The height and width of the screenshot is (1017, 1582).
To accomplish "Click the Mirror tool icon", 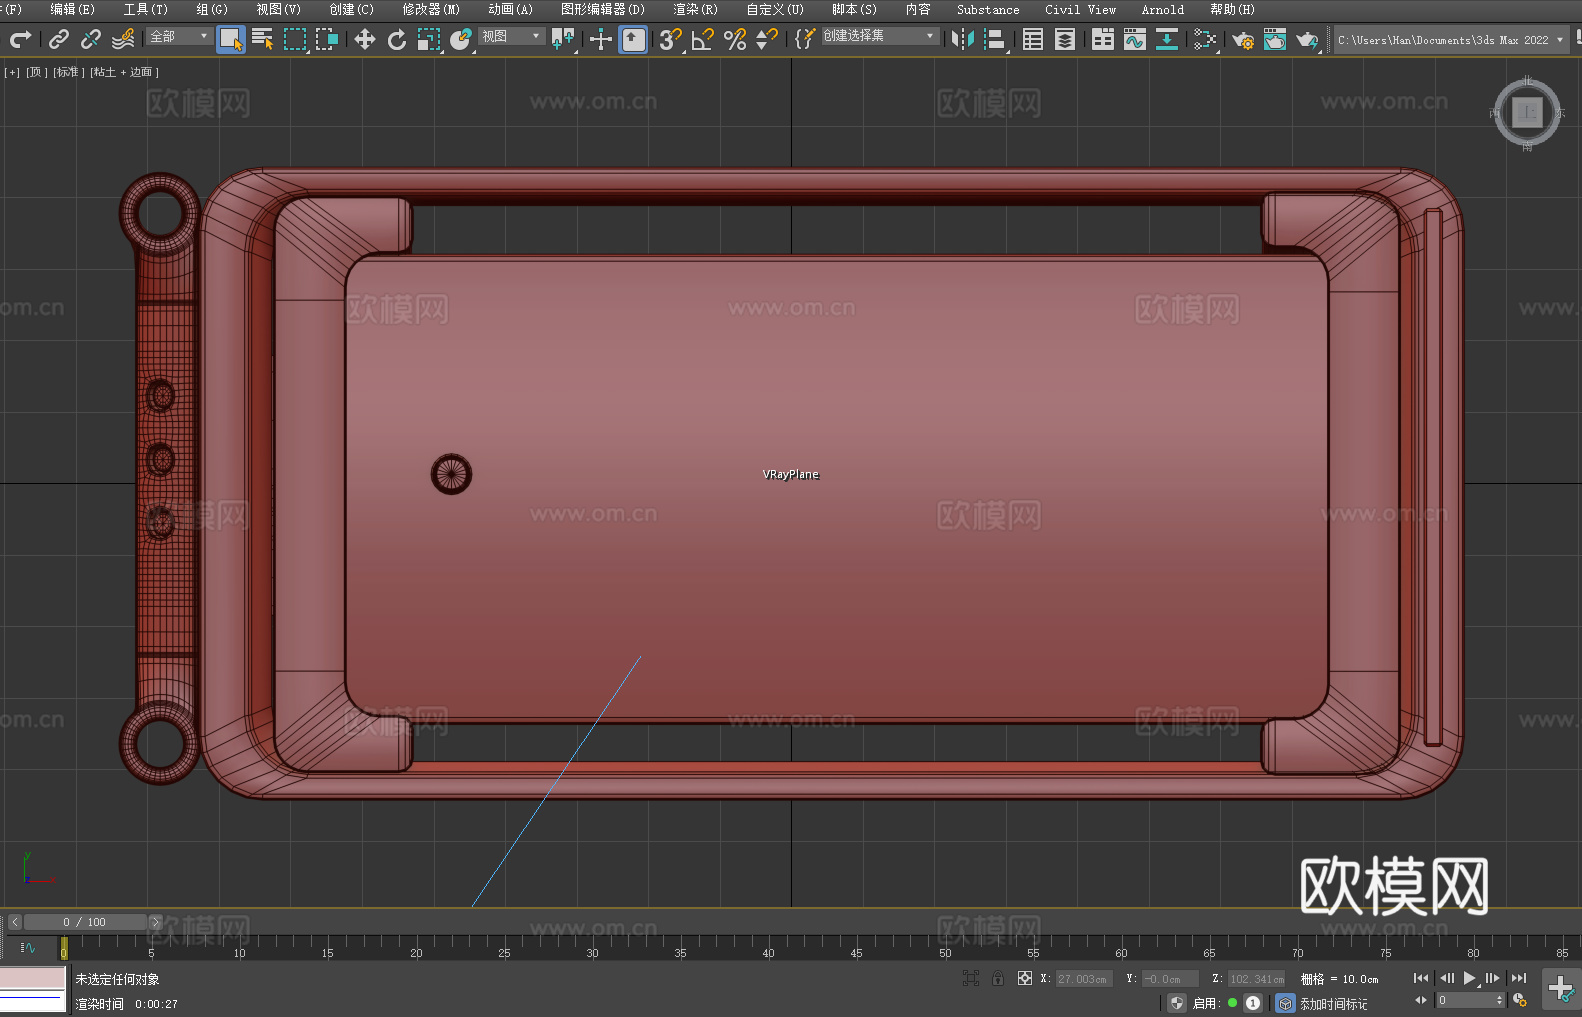I will coord(962,39).
